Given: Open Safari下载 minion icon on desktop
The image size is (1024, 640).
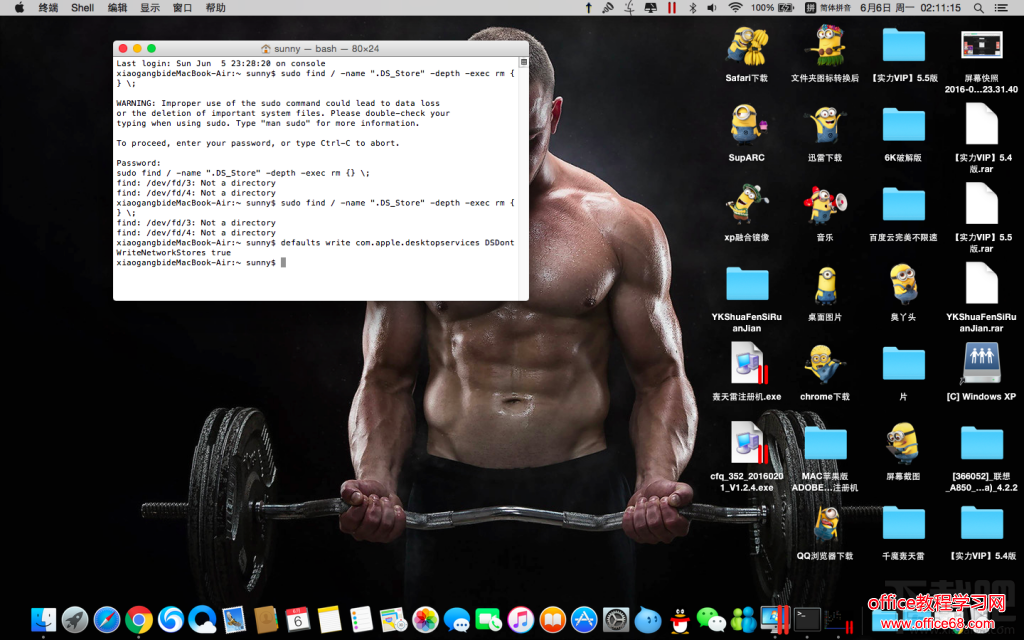Looking at the screenshot, I should point(746,46).
